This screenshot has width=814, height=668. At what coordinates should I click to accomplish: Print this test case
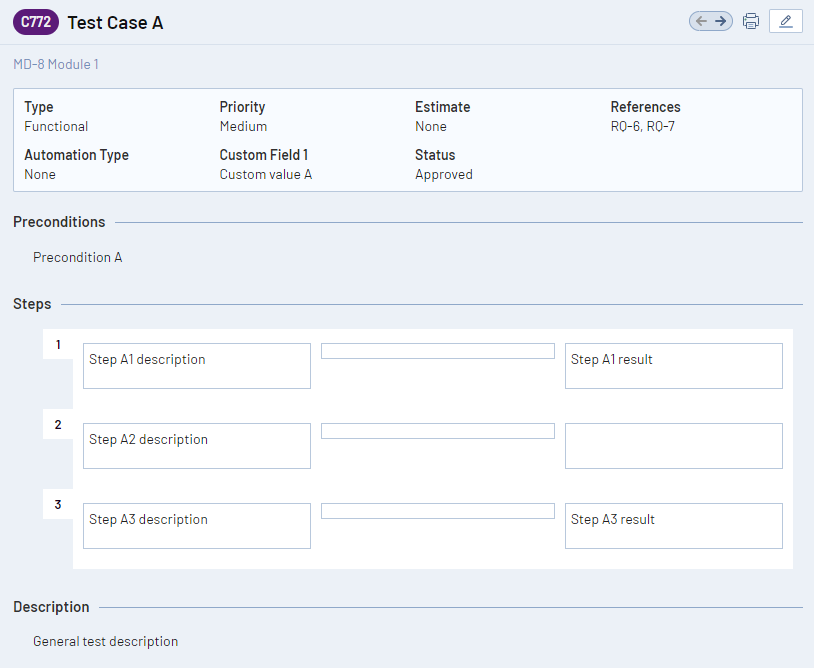(x=751, y=21)
